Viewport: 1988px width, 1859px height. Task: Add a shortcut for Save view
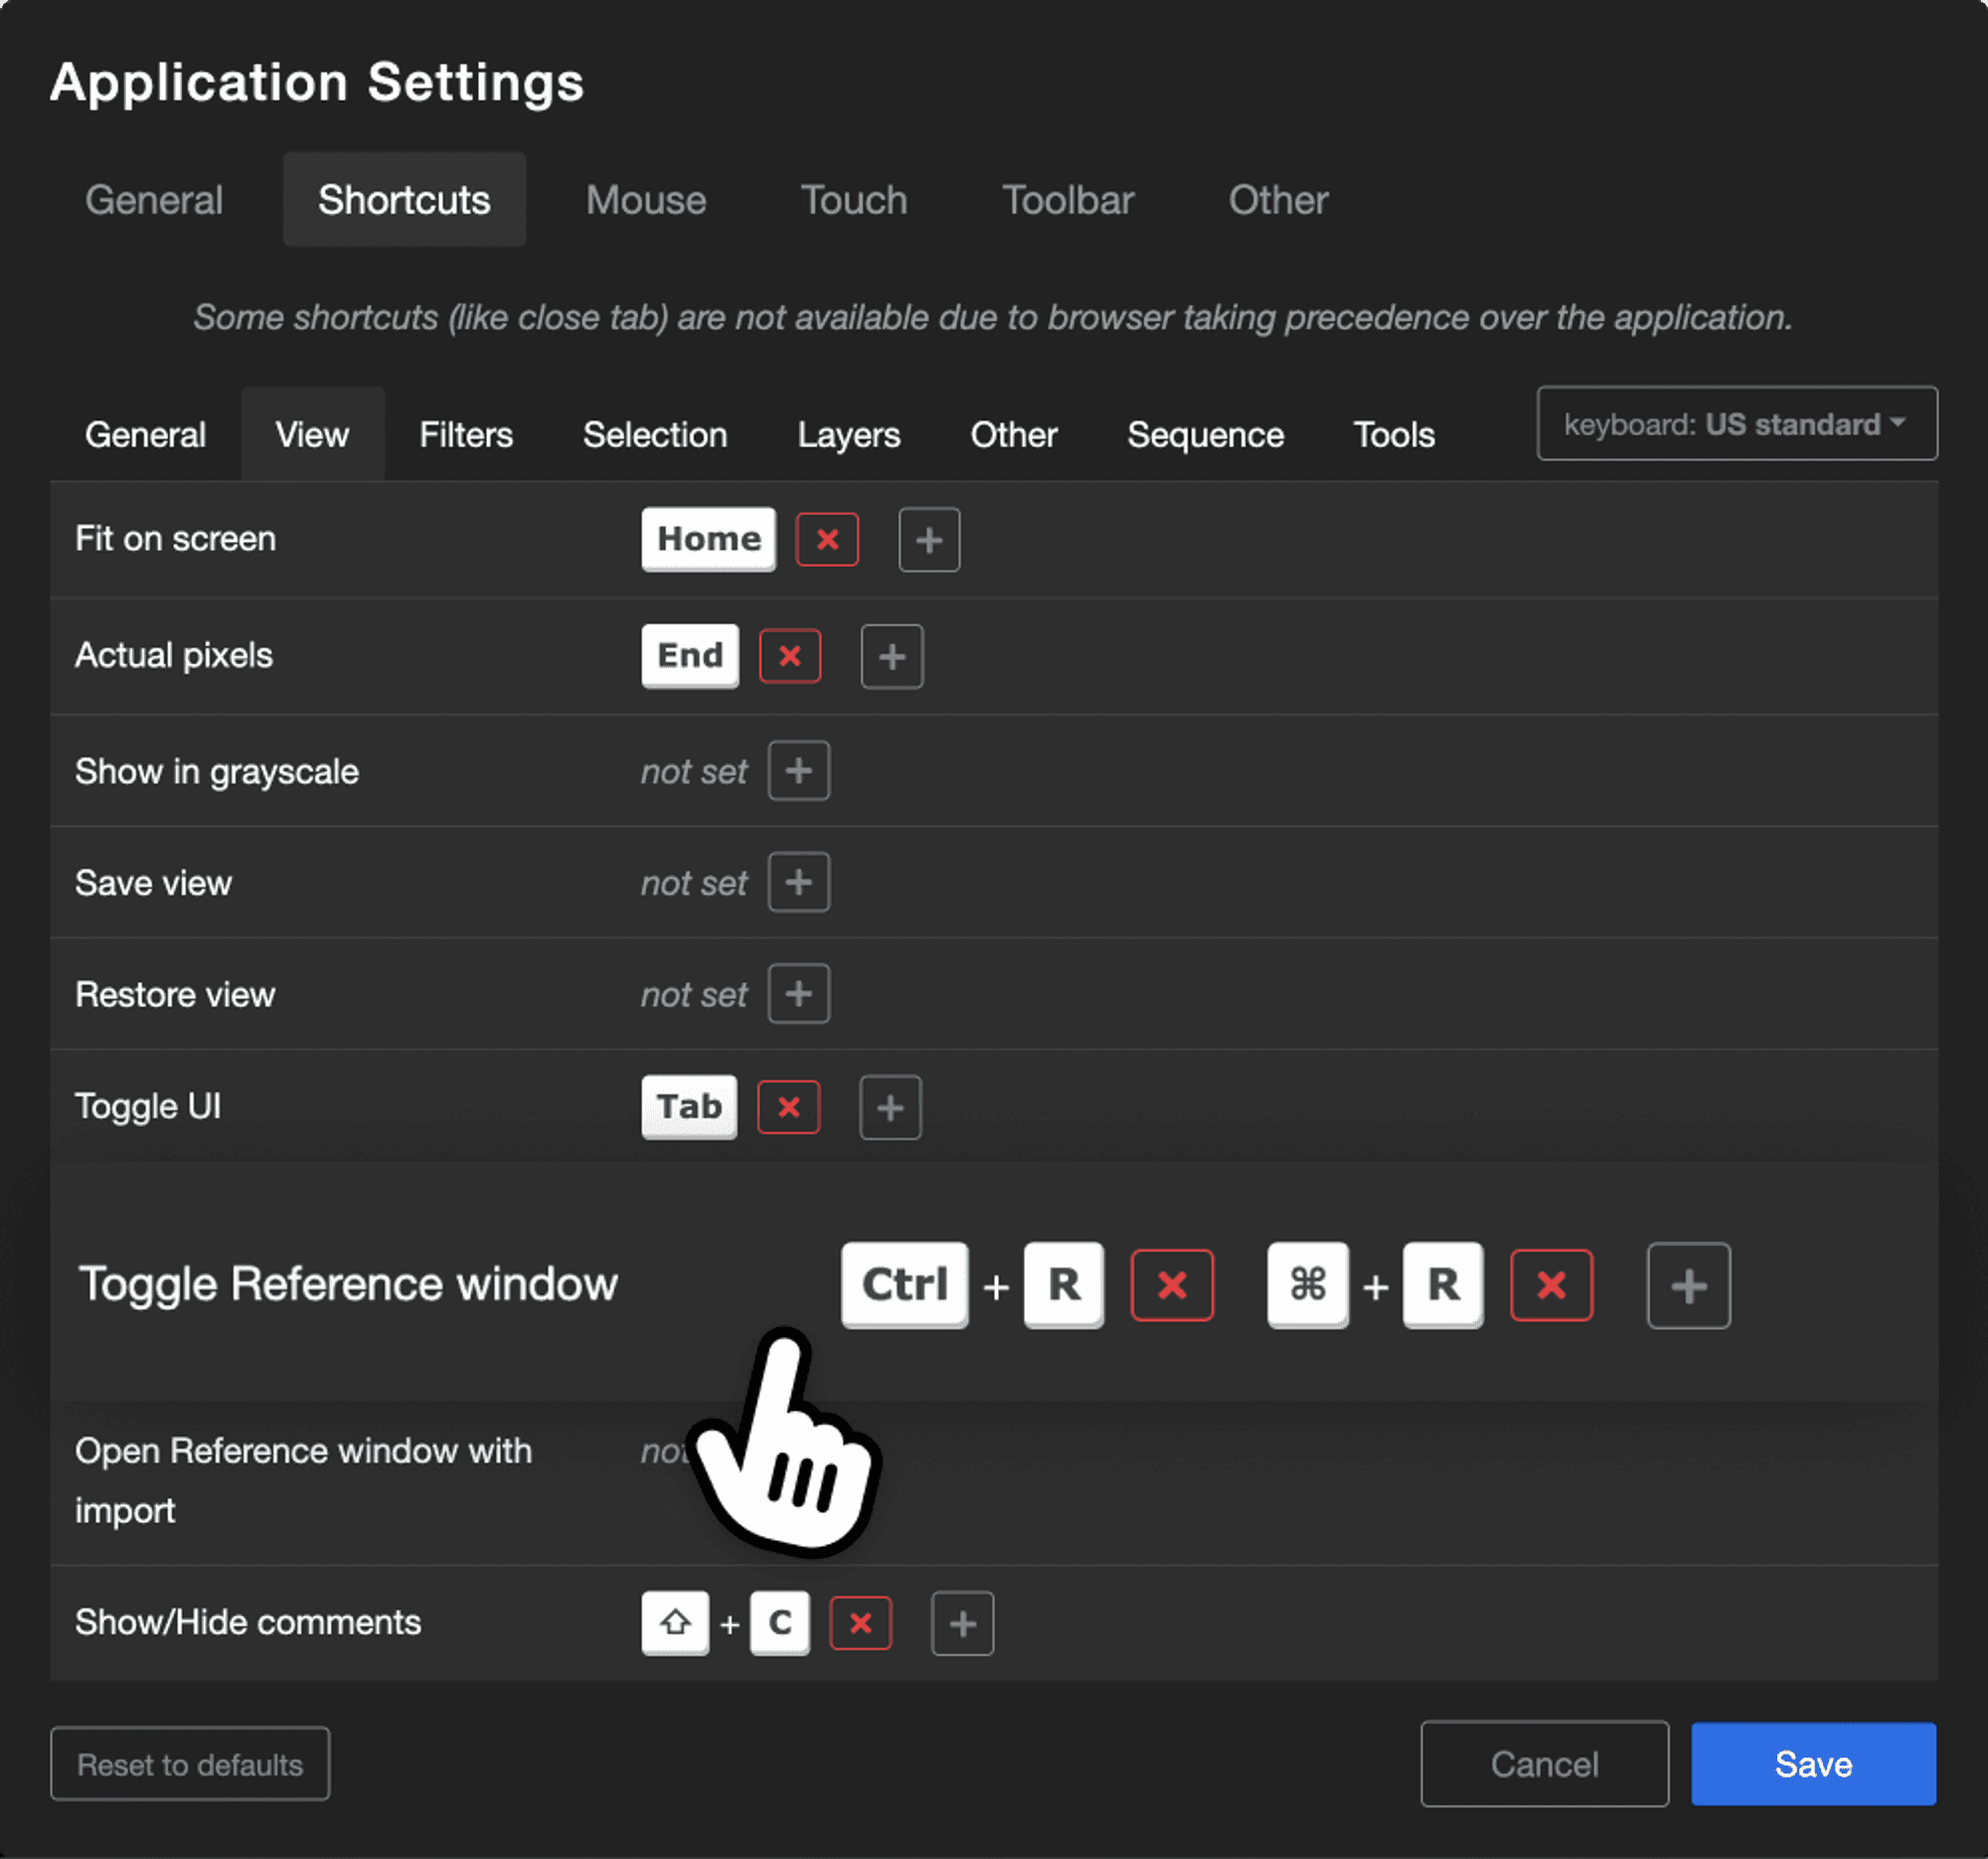click(798, 883)
